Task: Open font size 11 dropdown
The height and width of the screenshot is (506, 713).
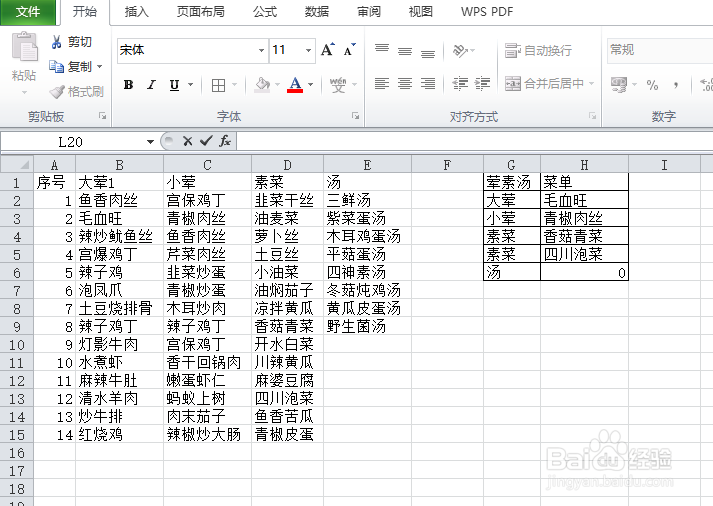Action: coord(308,50)
